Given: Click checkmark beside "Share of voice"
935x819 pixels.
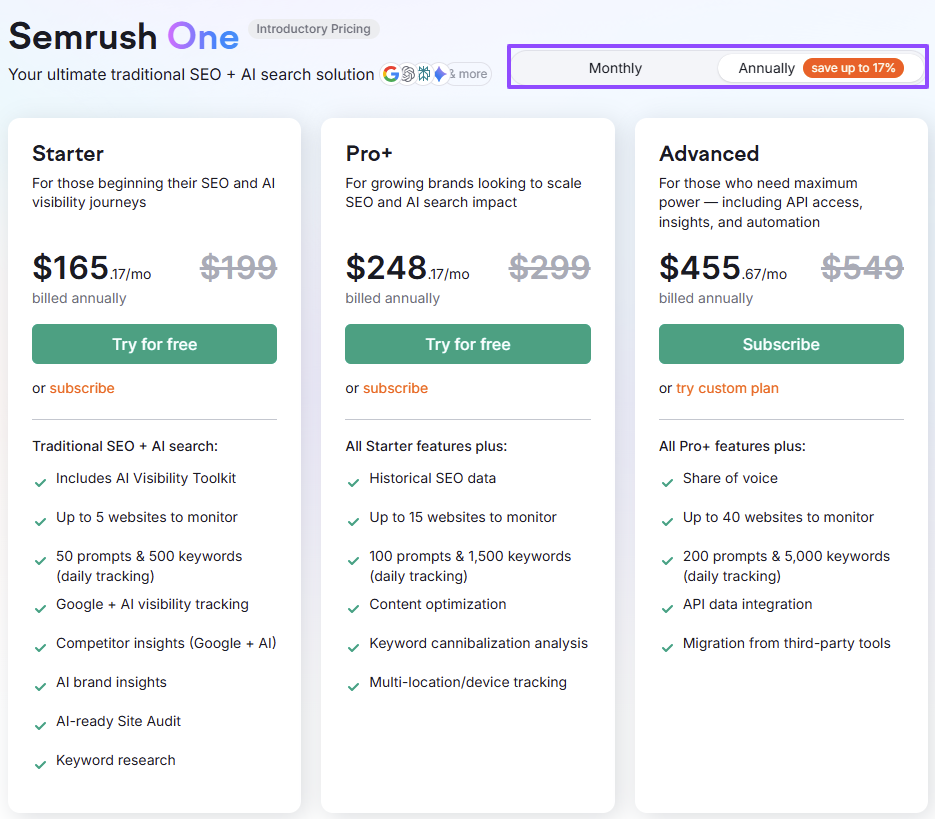Looking at the screenshot, I should click(667, 482).
